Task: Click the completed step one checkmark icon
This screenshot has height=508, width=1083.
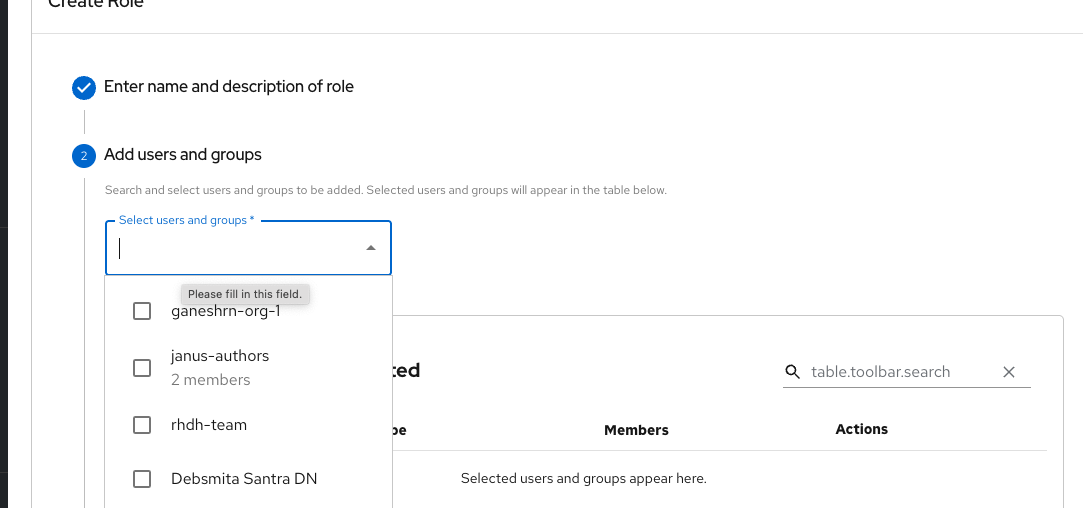Action: pyautogui.click(x=84, y=88)
